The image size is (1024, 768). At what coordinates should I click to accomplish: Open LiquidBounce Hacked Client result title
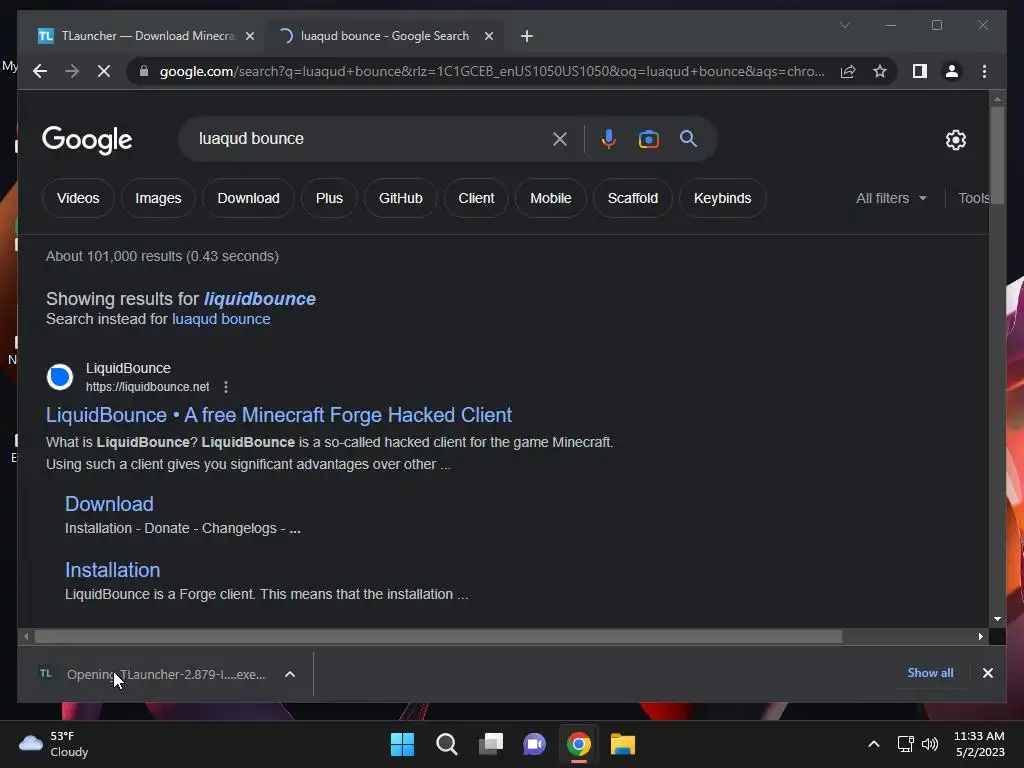point(279,415)
